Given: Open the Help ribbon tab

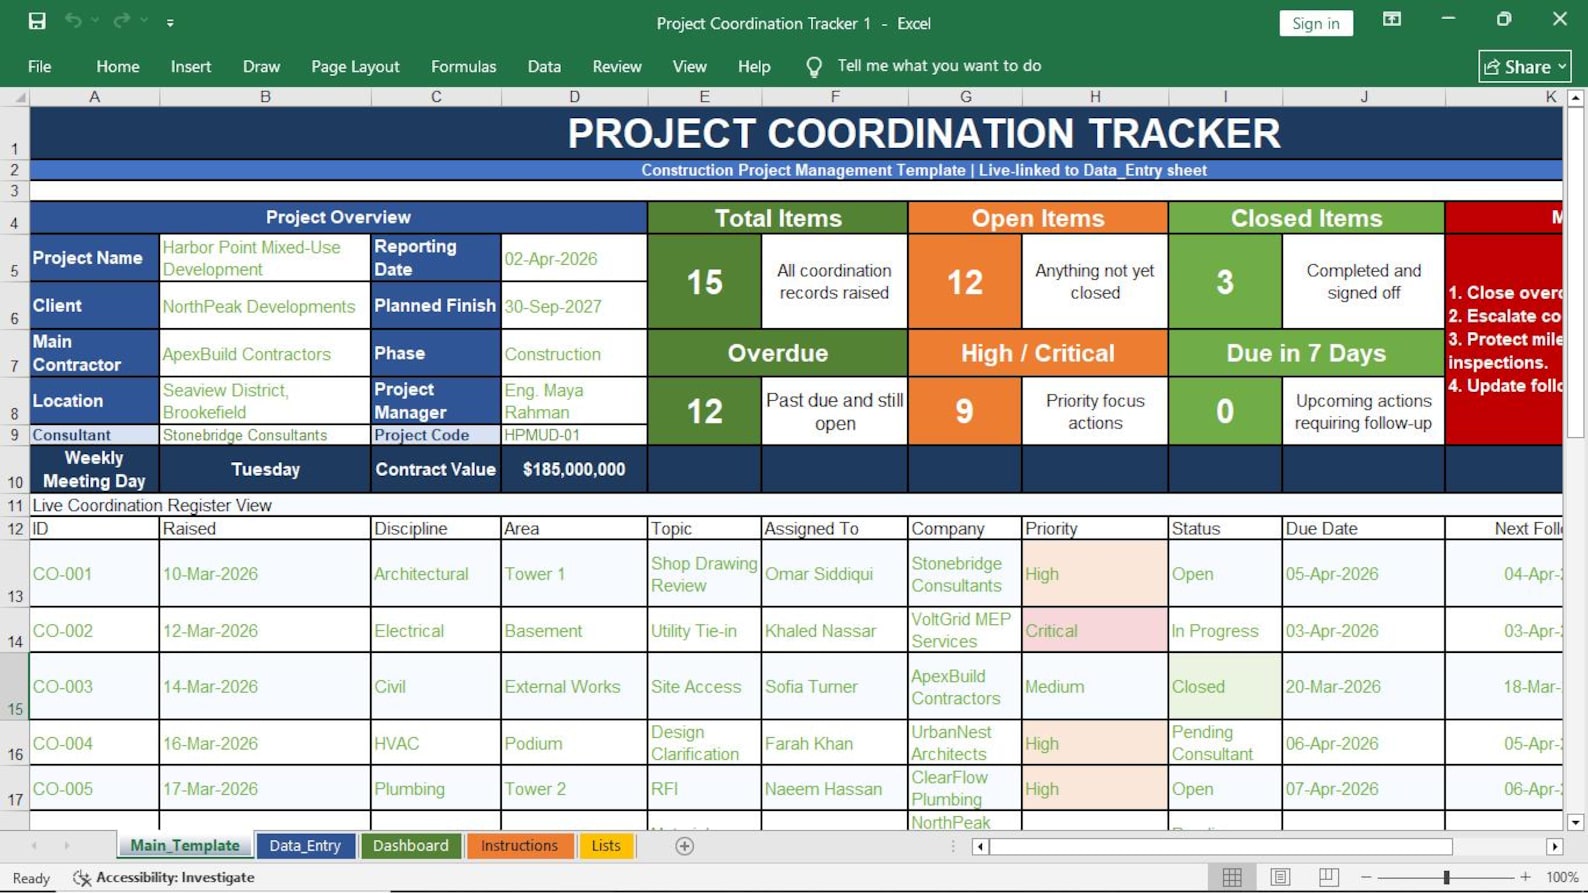Looking at the screenshot, I should point(754,66).
